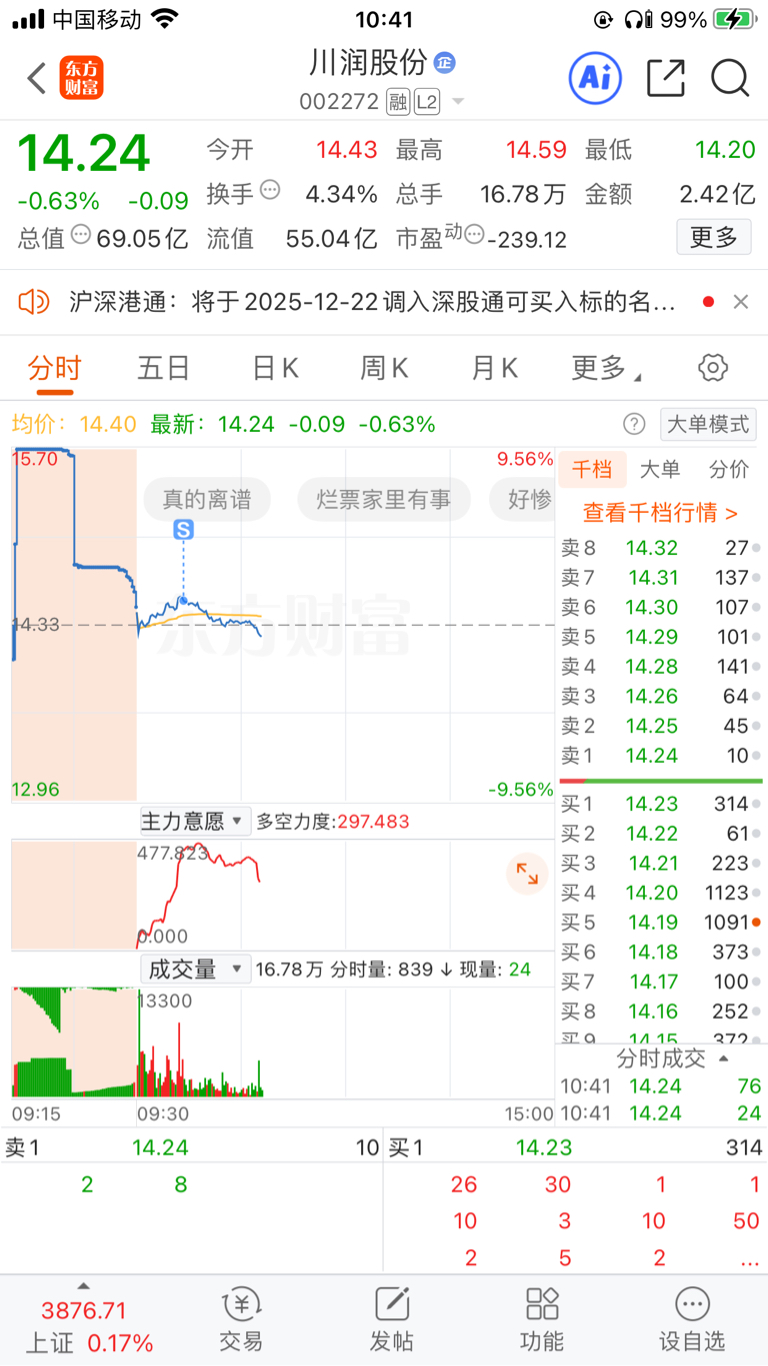Open the 东方财富 logo icon

pyautogui.click(x=82, y=78)
